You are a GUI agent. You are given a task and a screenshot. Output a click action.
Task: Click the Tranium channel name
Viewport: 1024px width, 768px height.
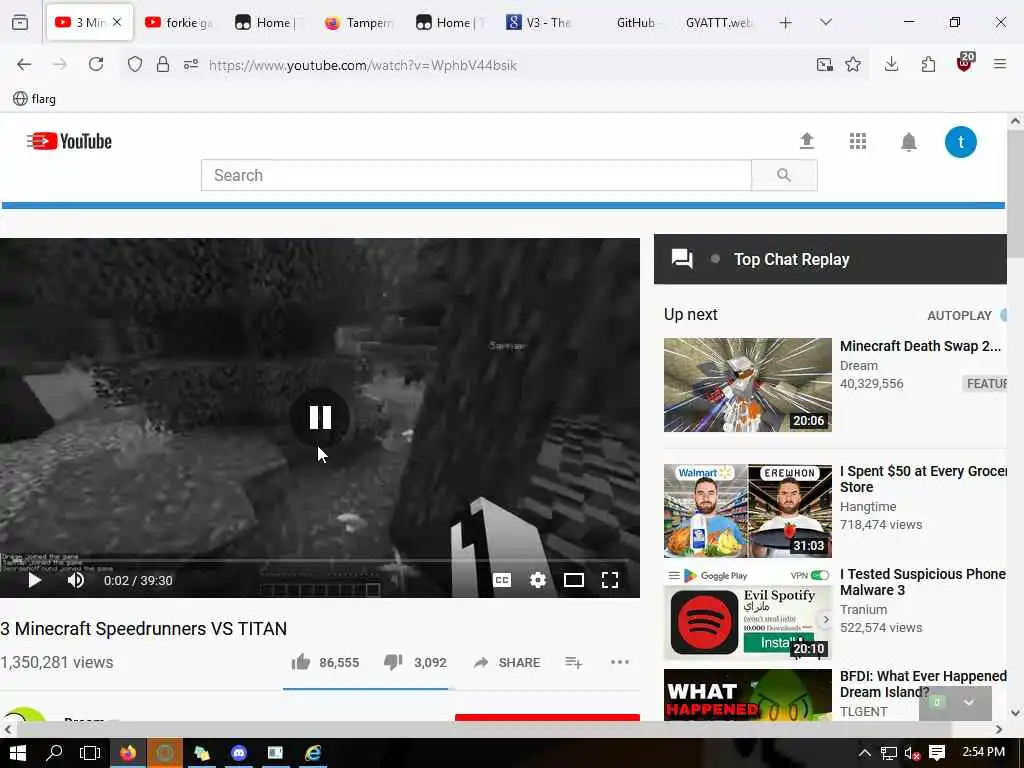click(863, 609)
